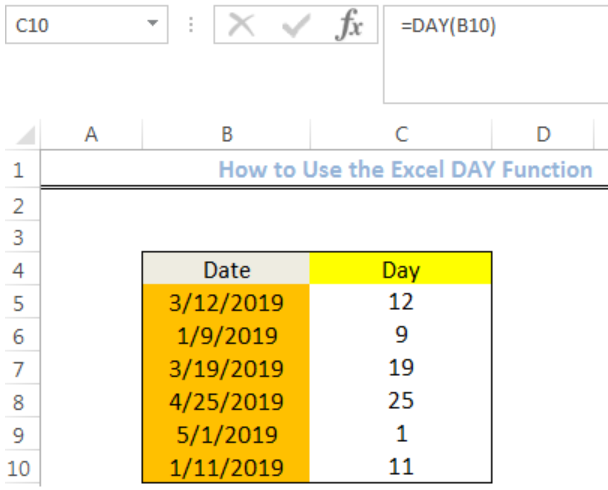Click the Cancel (X) formula entry icon

point(241,25)
